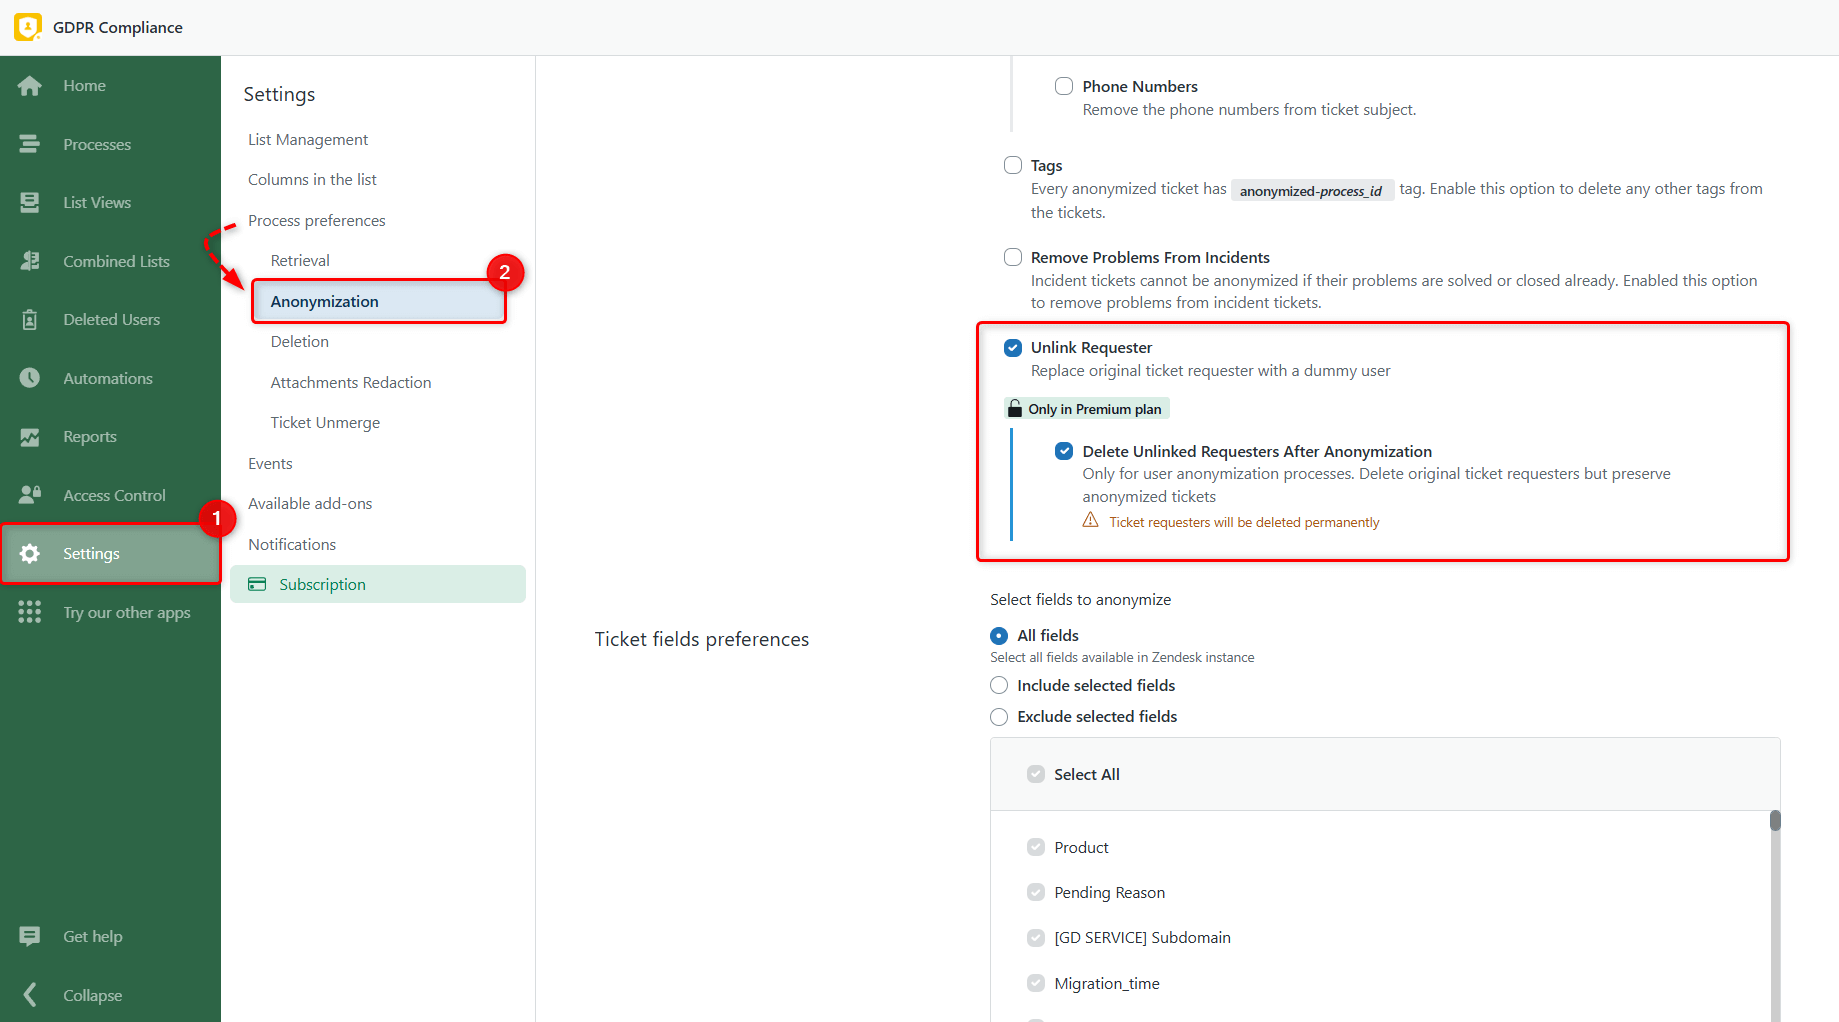Go to Access Control settings
Viewport: 1839px width, 1022px height.
114,494
